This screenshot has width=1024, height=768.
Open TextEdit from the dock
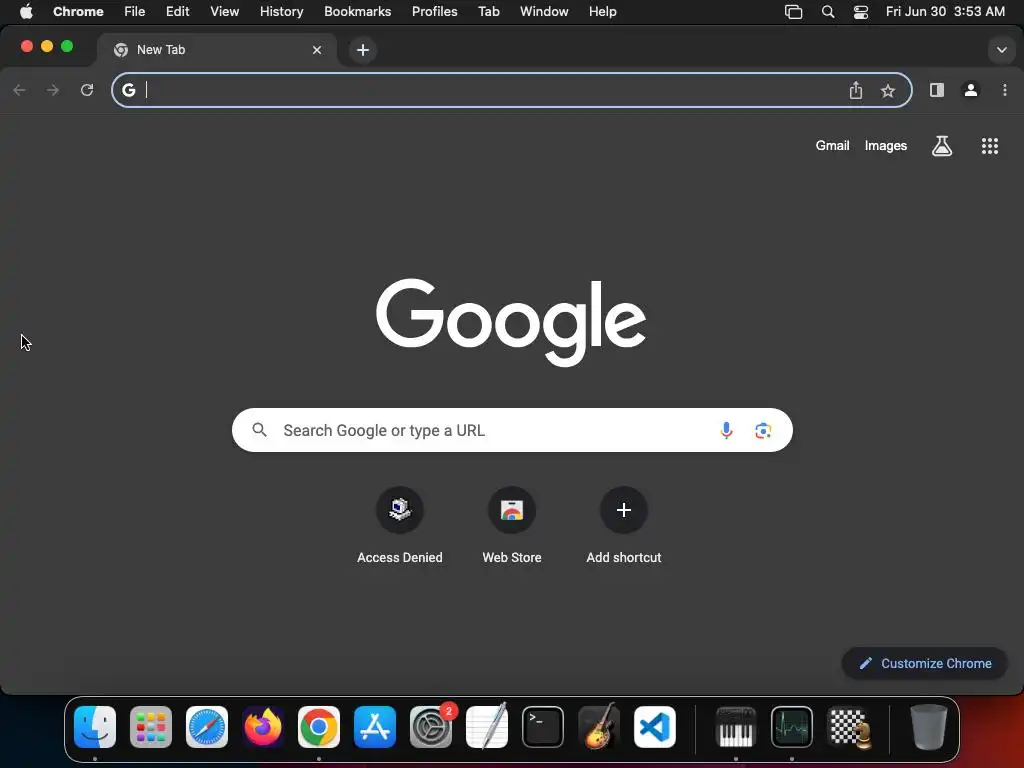click(x=487, y=727)
